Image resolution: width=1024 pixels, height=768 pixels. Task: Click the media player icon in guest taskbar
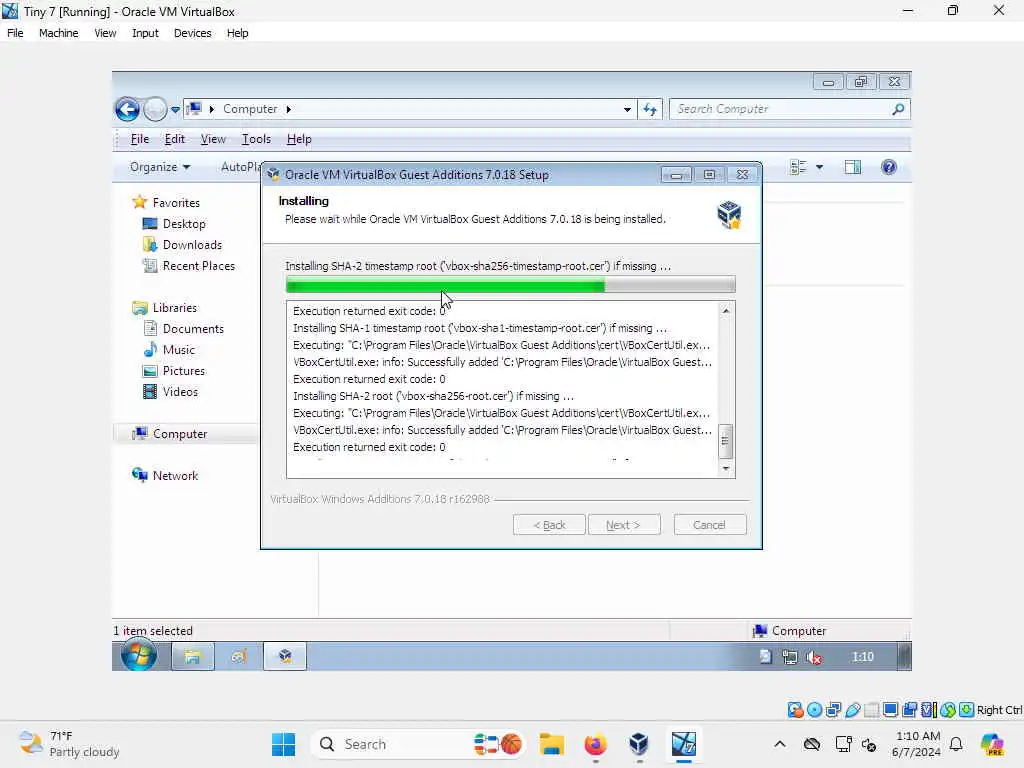tap(239, 656)
